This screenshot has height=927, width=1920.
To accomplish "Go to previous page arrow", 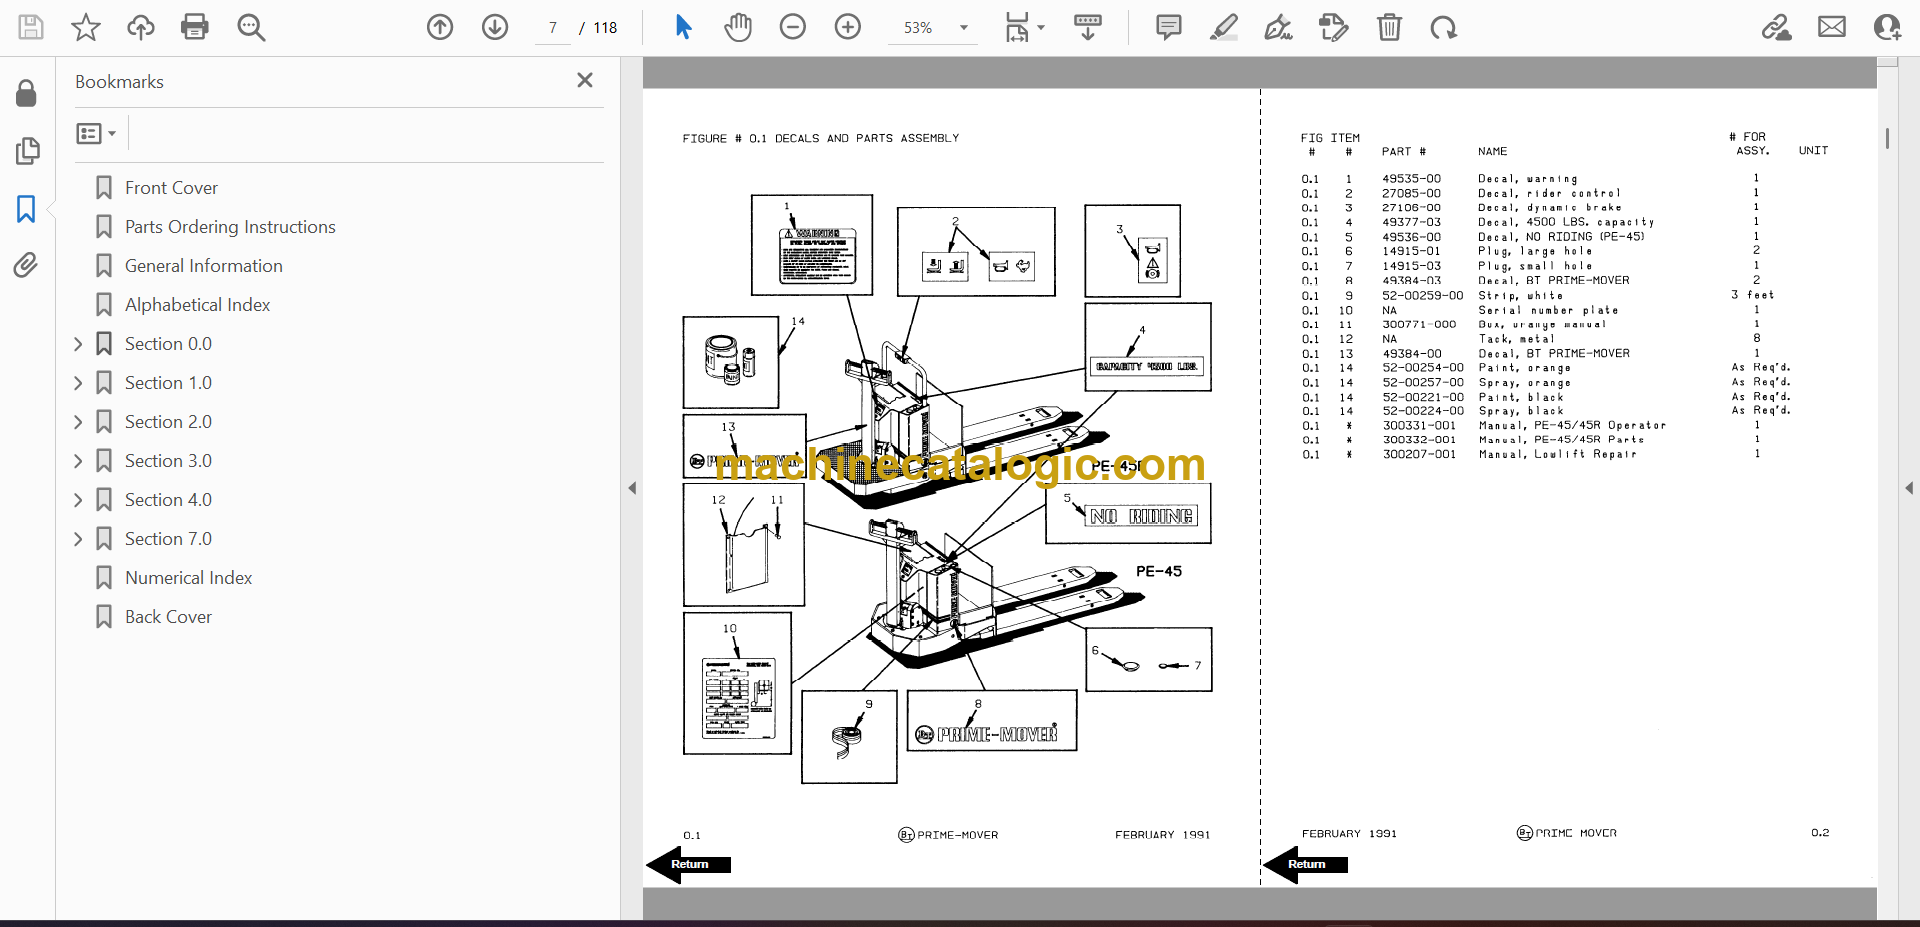I will tap(440, 27).
